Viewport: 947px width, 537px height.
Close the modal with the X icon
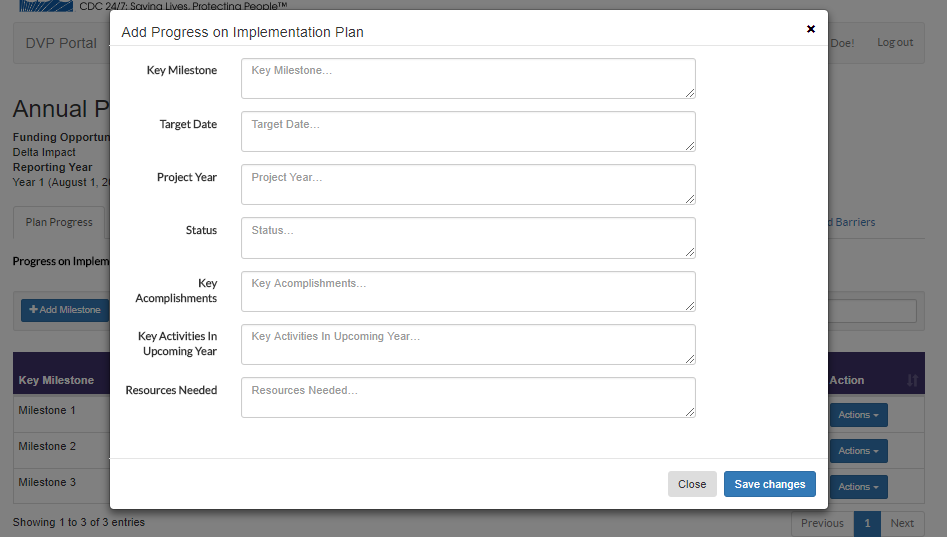(x=811, y=29)
